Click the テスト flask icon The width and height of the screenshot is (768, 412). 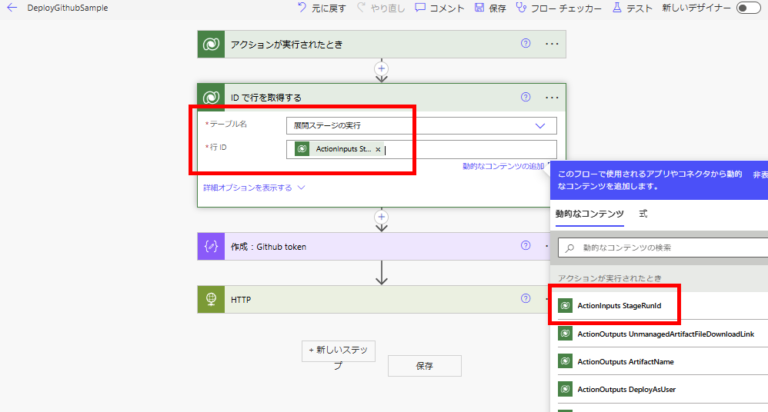[x=631, y=8]
